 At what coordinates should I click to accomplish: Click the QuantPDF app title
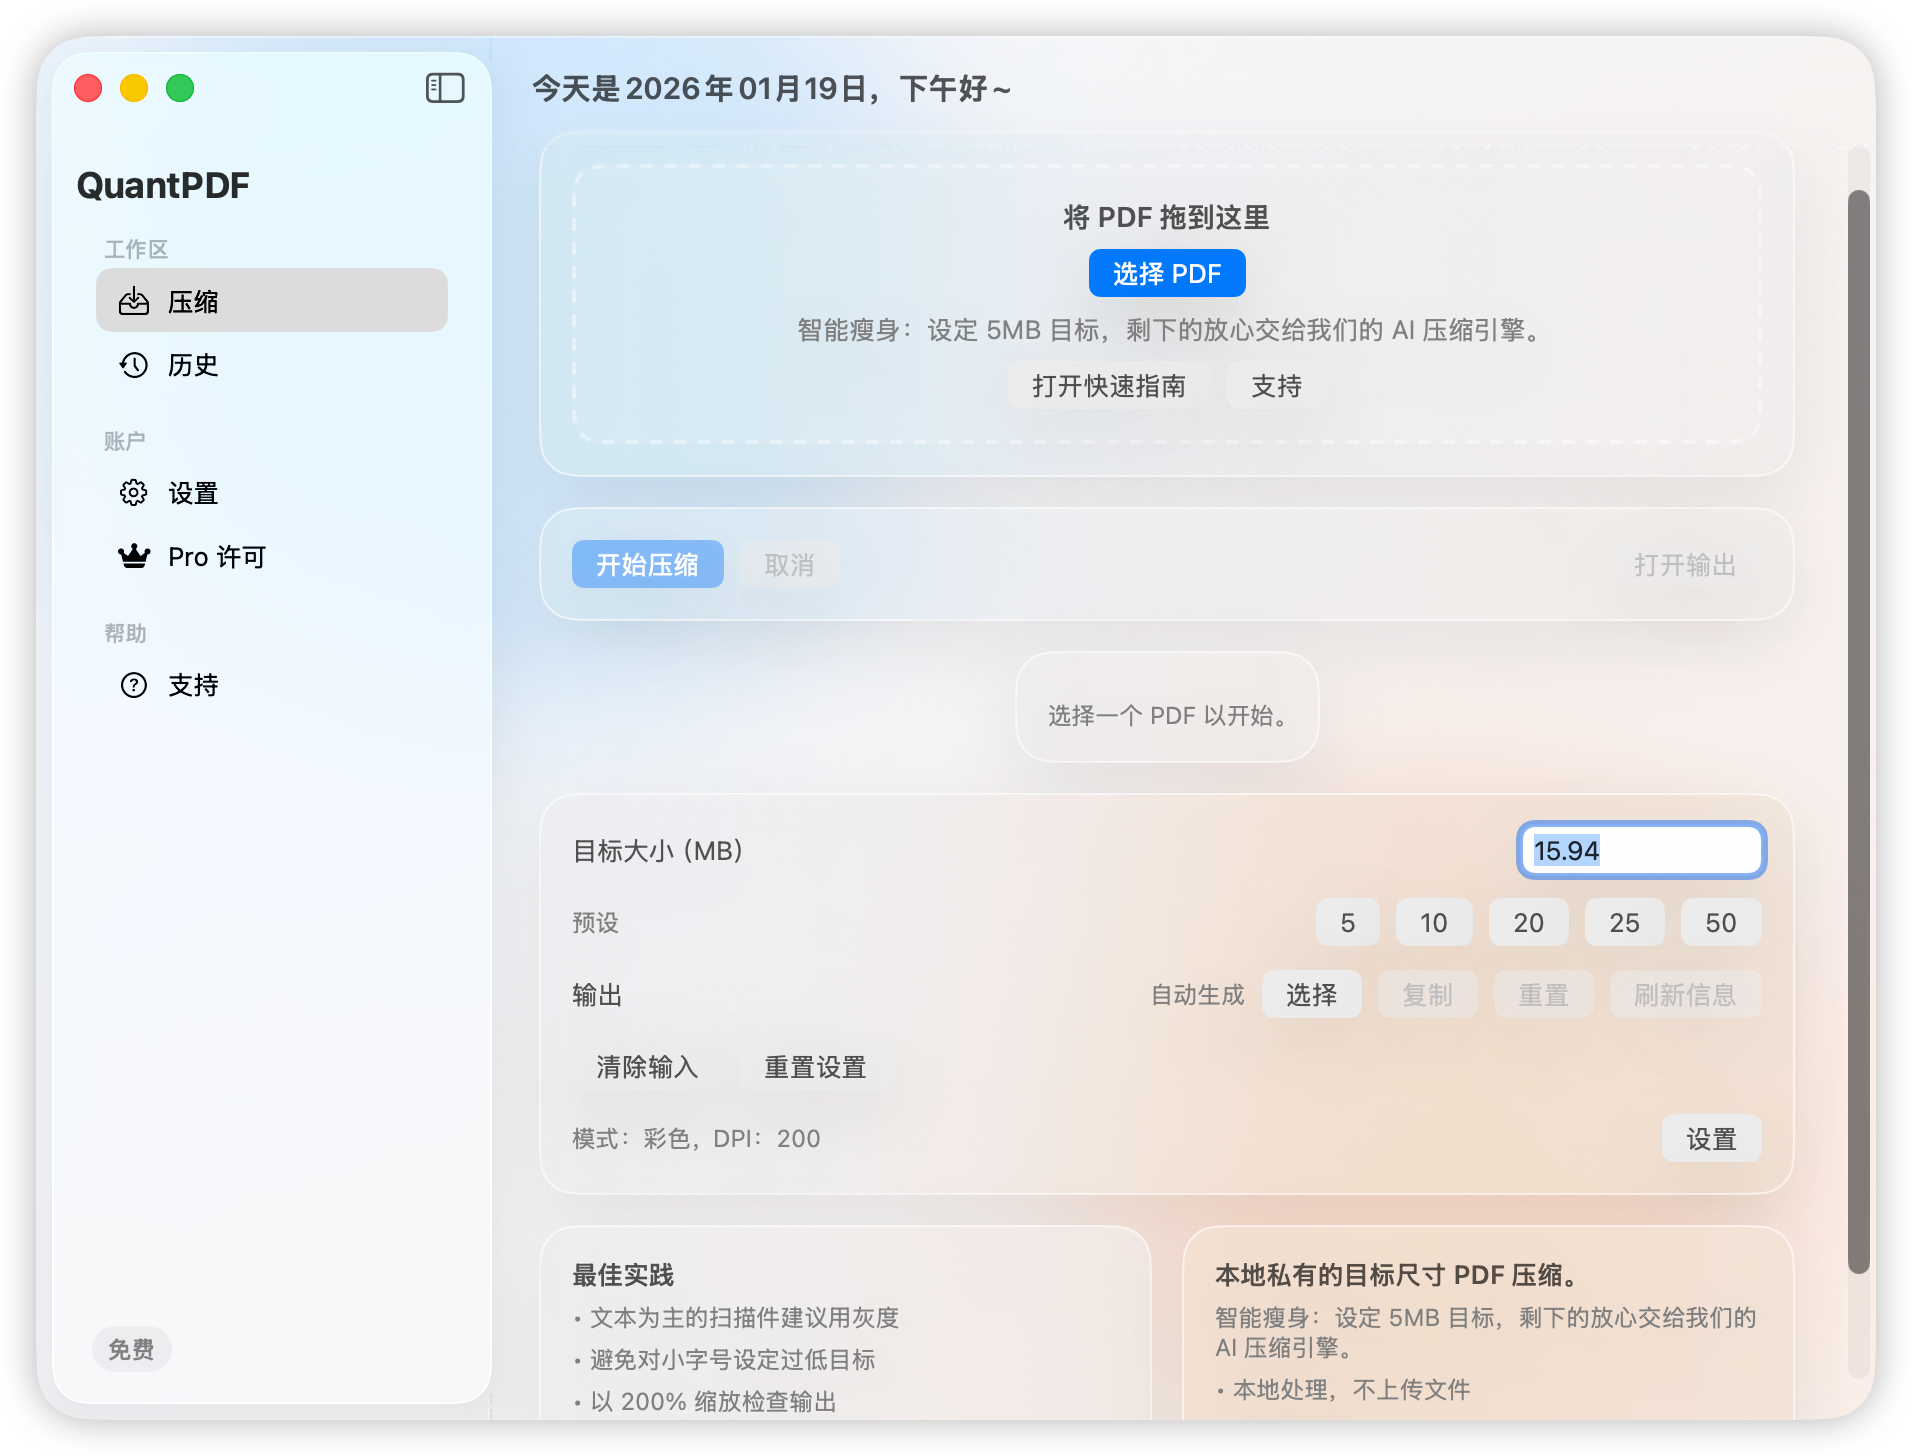162,185
